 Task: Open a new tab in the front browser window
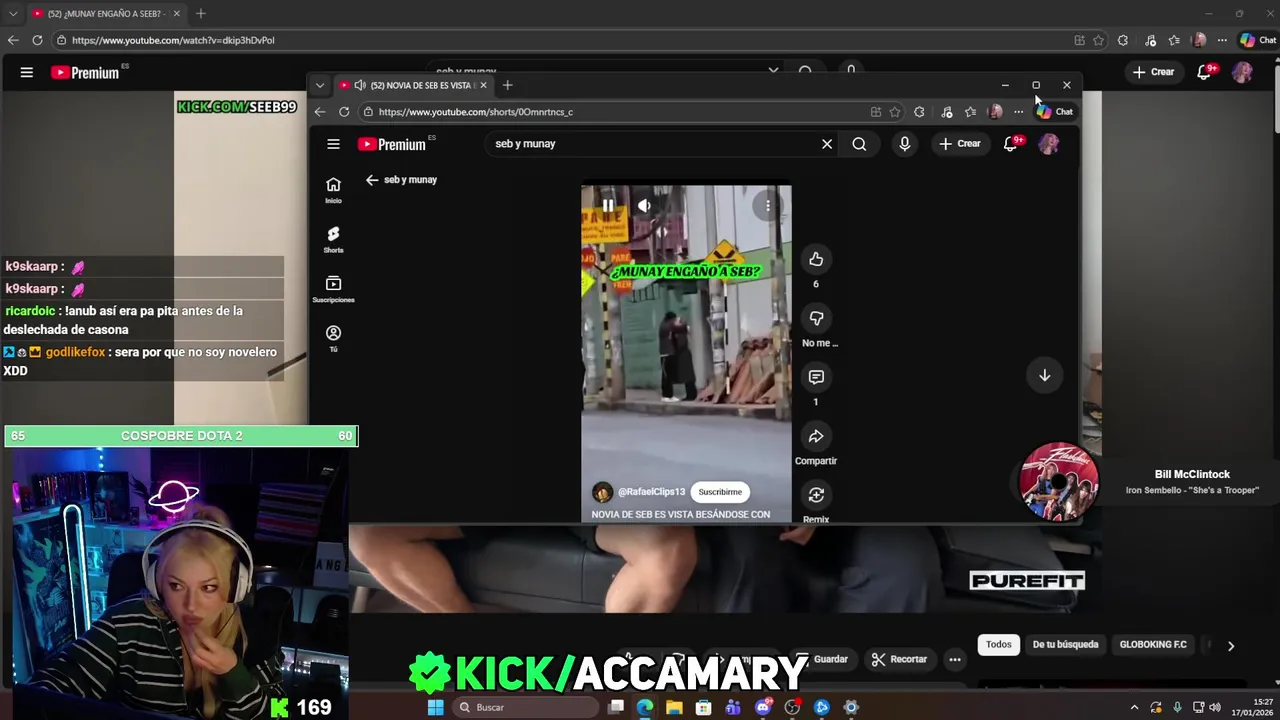[507, 85]
